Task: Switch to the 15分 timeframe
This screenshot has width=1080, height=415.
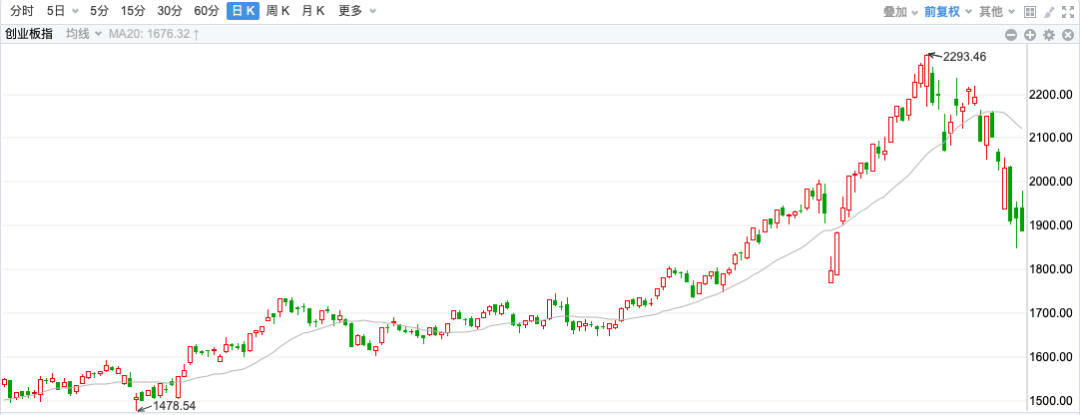Action: tap(132, 11)
